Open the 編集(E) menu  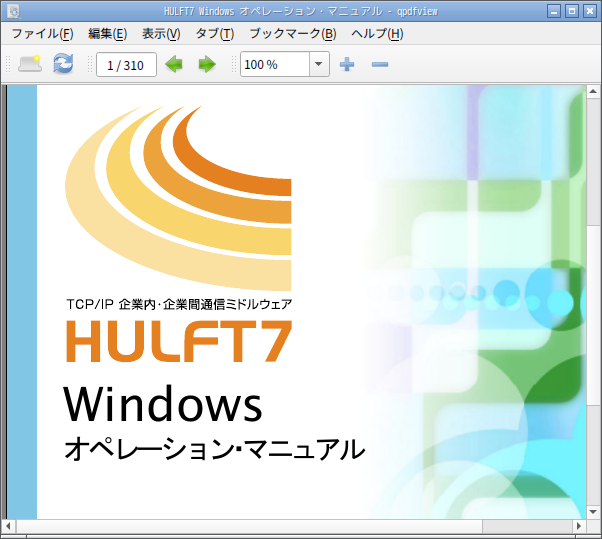[x=108, y=34]
